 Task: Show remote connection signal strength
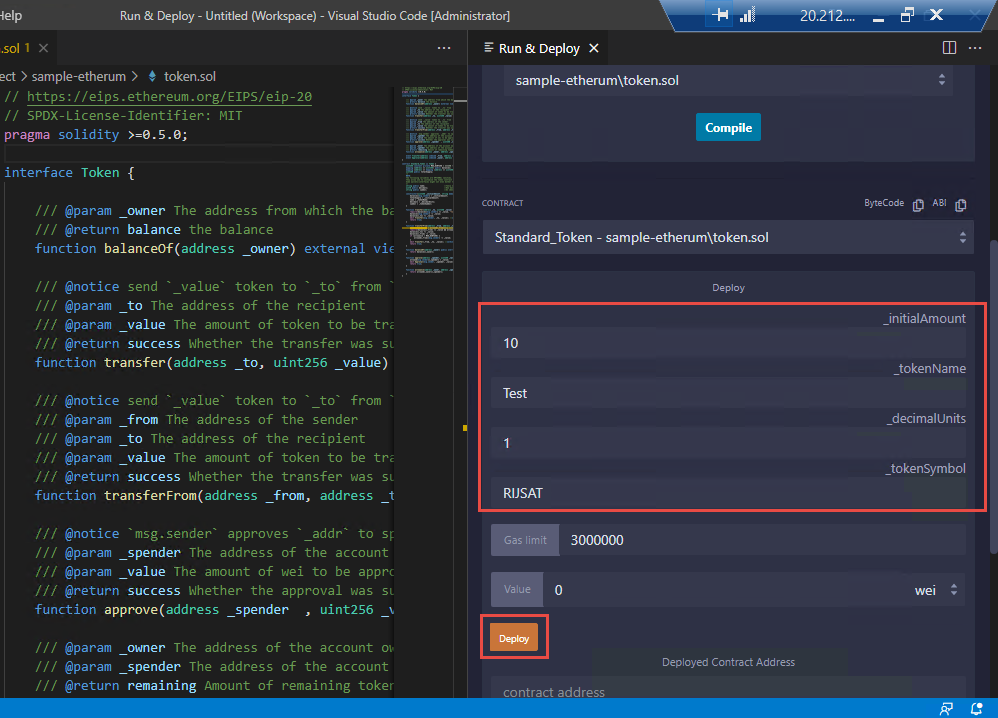747,15
